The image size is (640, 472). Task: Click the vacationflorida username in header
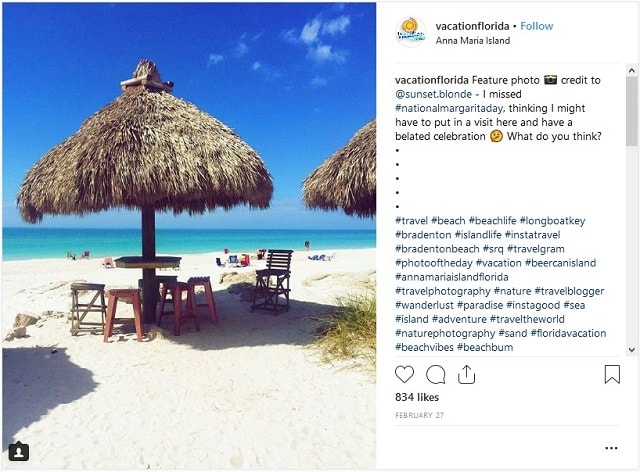[x=472, y=26]
